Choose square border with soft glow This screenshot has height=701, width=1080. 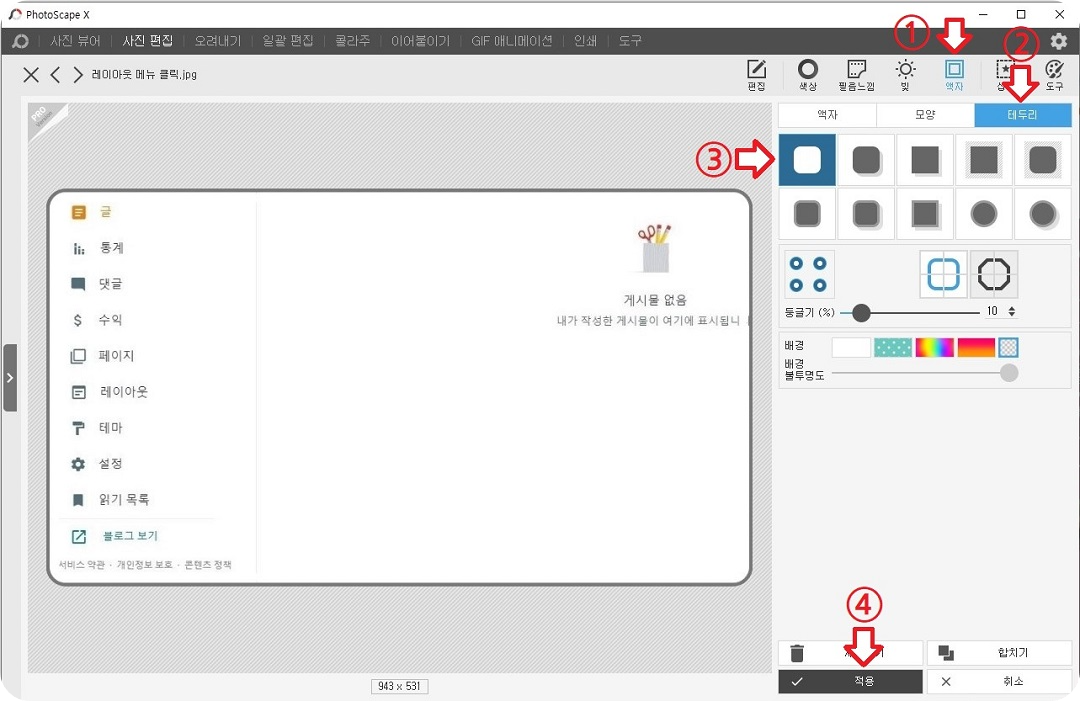(984, 160)
